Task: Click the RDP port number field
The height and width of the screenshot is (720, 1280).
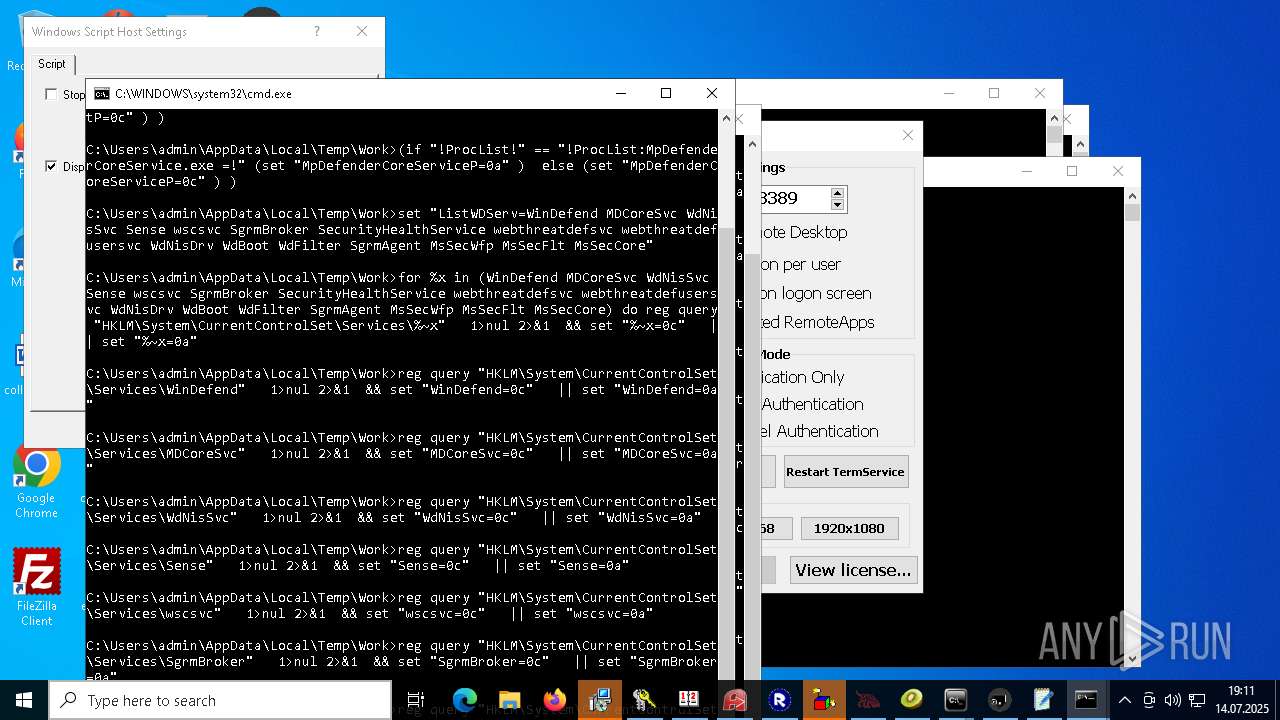Action: click(x=796, y=198)
